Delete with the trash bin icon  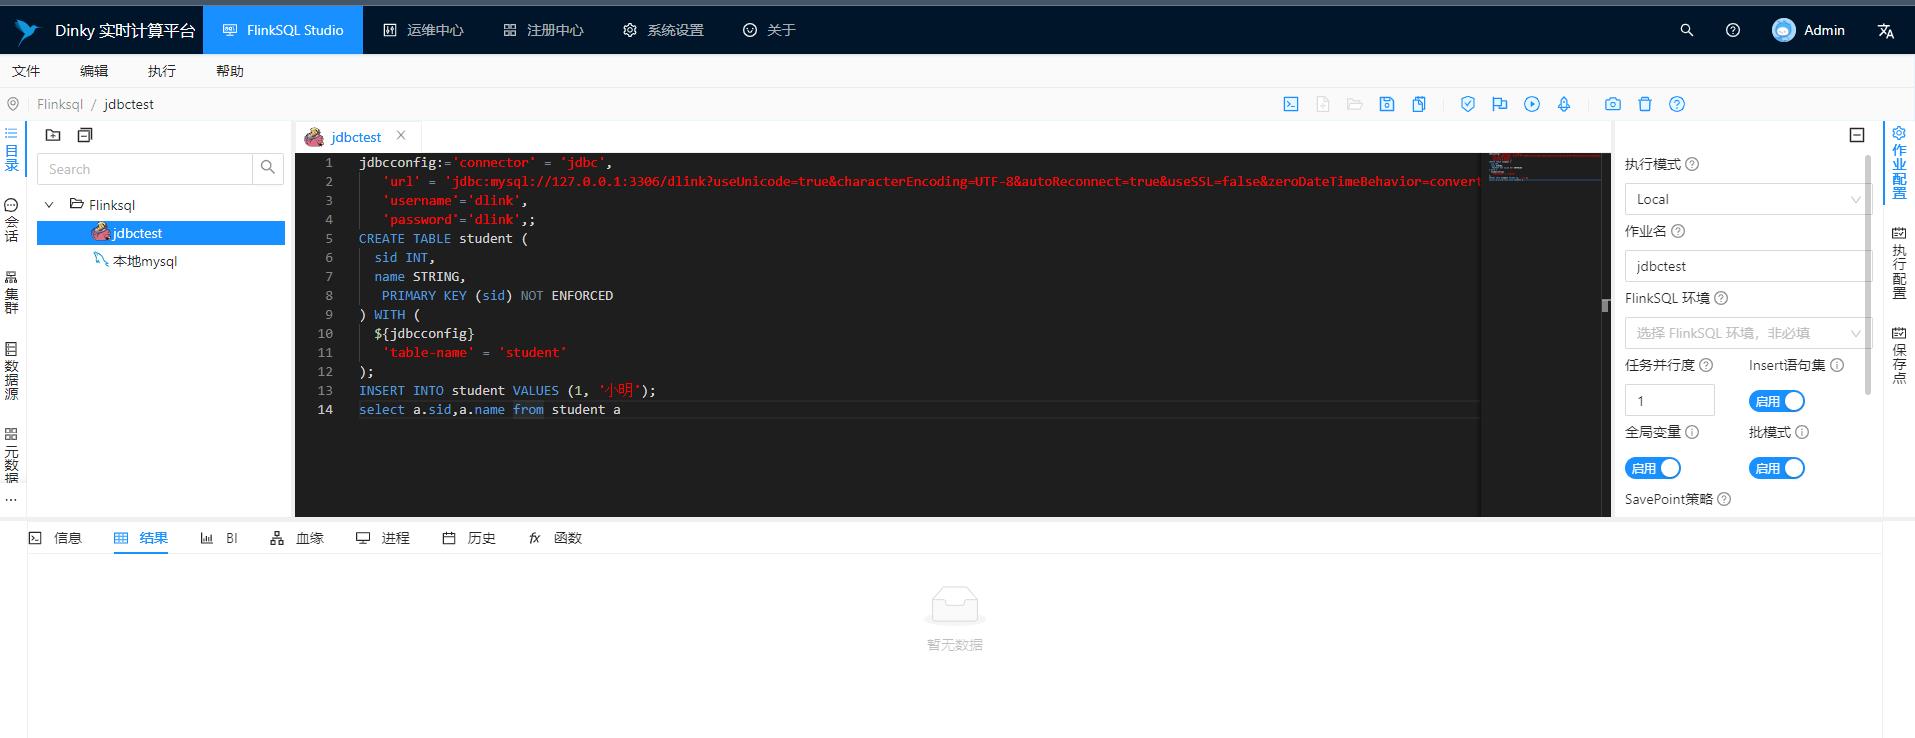pos(1645,104)
